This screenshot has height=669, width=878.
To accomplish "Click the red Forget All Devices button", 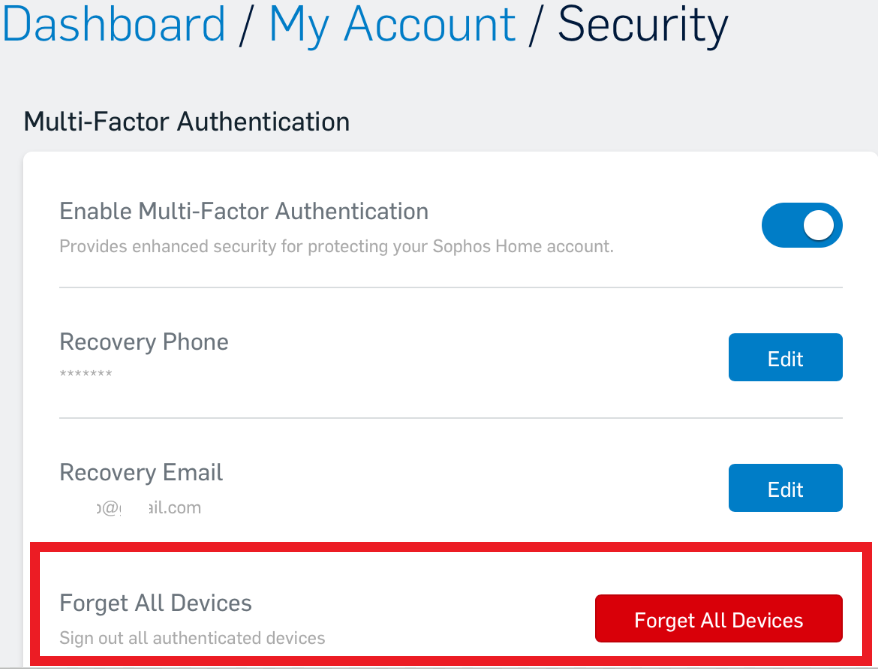I will tap(718, 620).
